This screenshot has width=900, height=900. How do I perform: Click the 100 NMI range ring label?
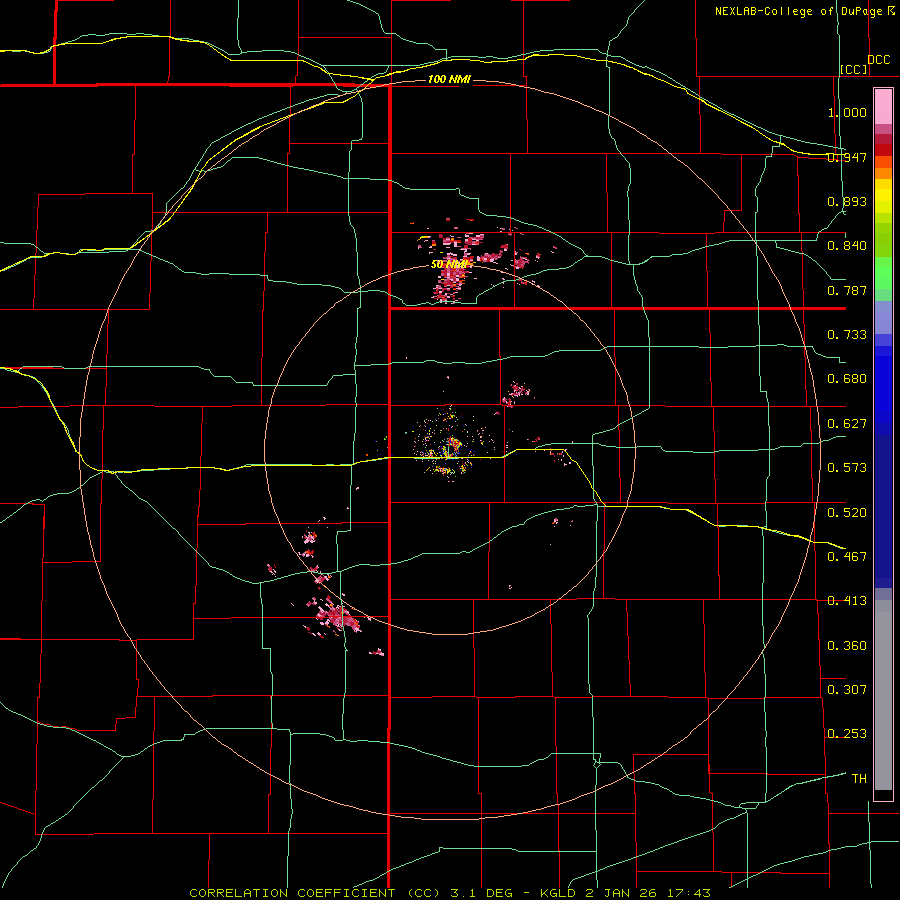449,79
